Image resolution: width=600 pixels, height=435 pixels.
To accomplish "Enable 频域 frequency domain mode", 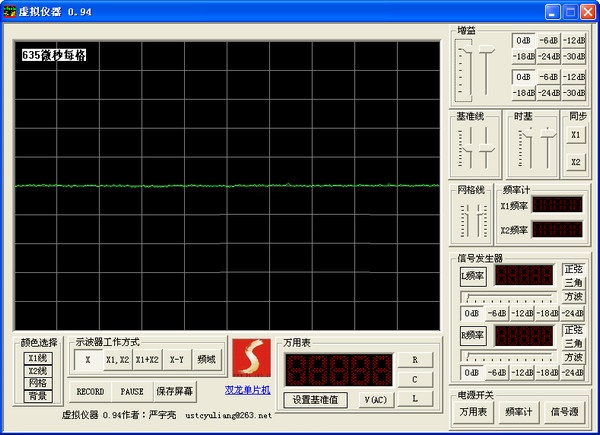I will pyautogui.click(x=206, y=360).
